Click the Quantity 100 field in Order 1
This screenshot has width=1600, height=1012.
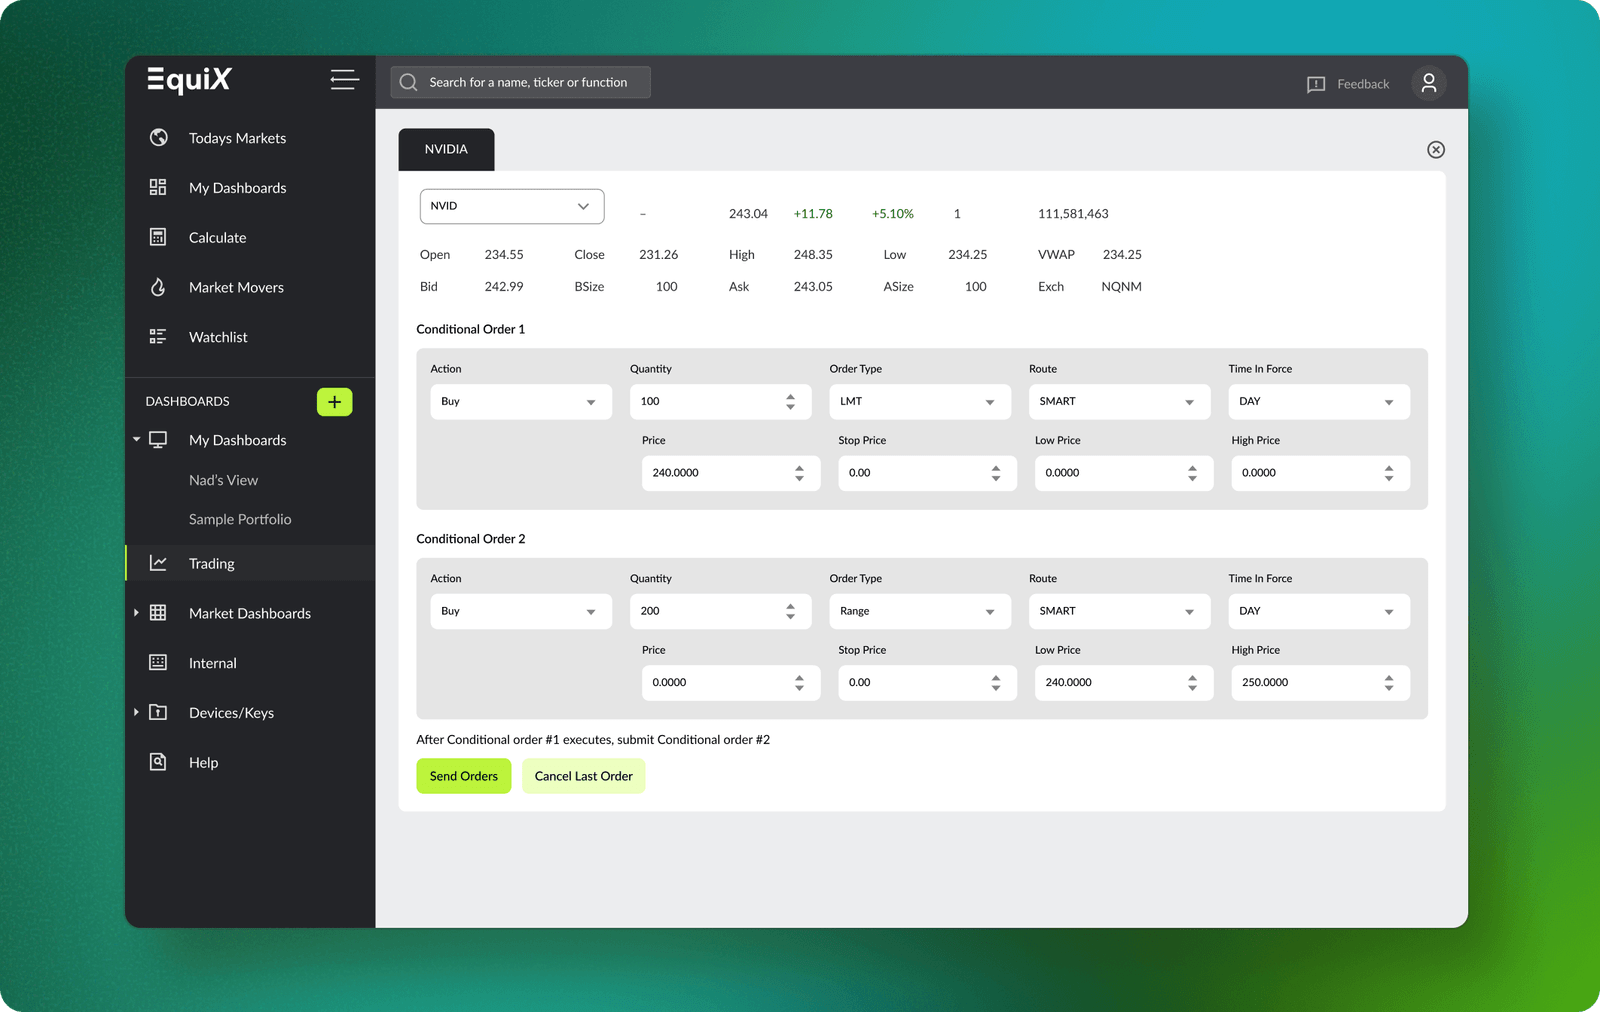click(x=720, y=402)
